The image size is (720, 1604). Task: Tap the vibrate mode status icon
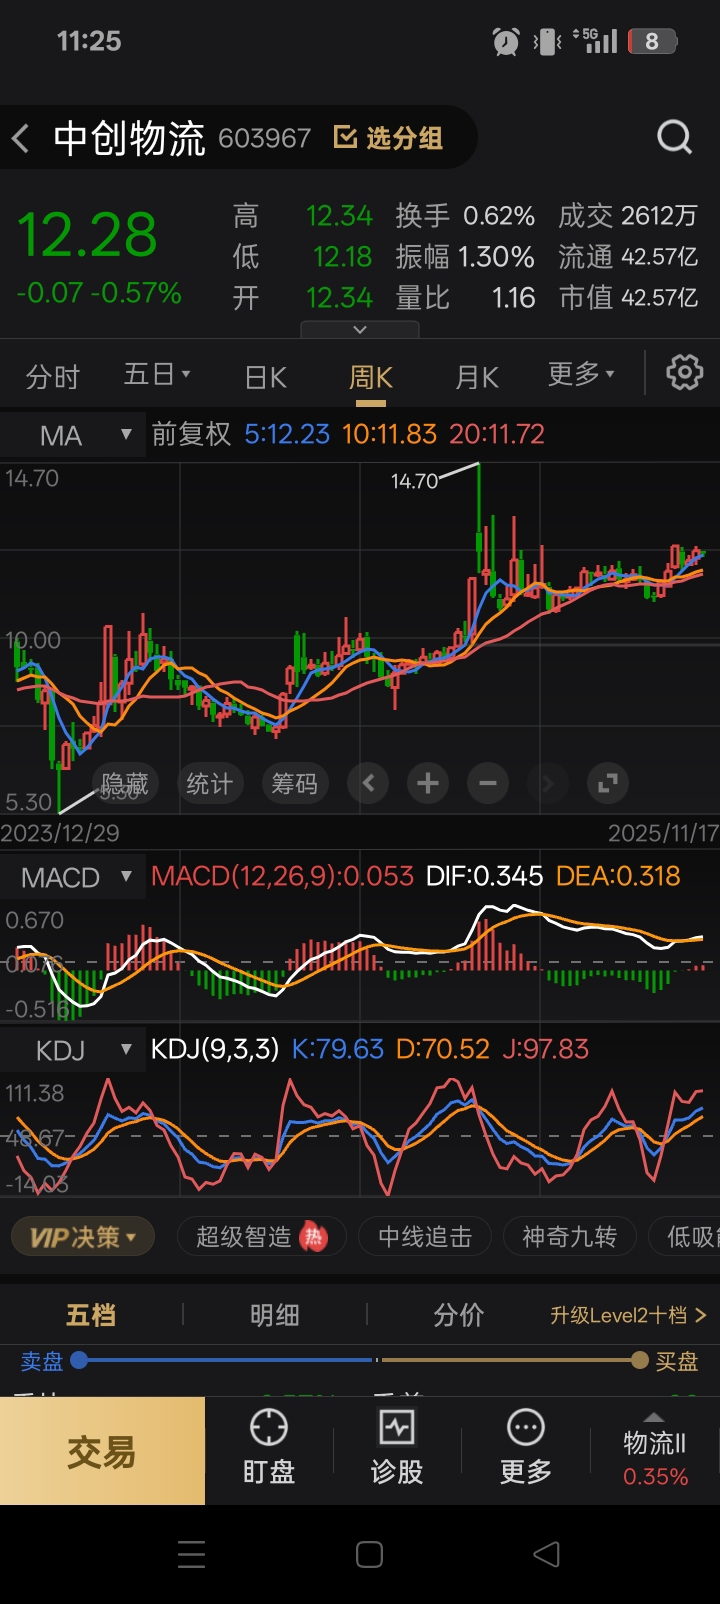(x=548, y=41)
